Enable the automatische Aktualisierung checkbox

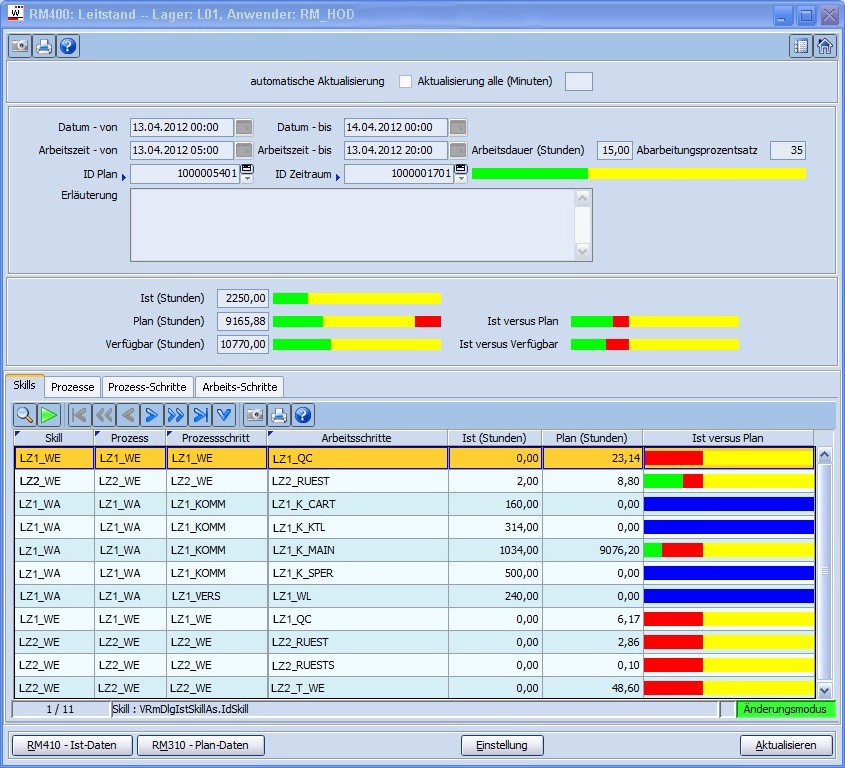click(405, 81)
